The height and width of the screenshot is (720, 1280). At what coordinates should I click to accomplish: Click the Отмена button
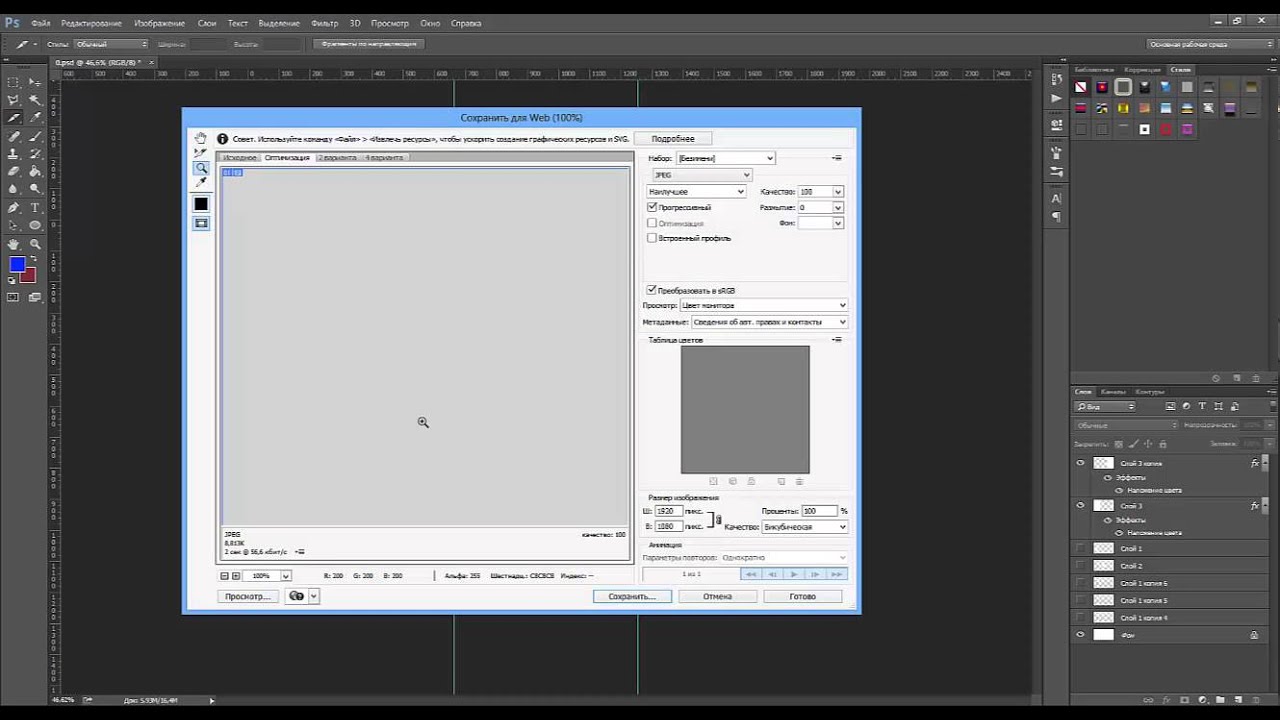[717, 596]
